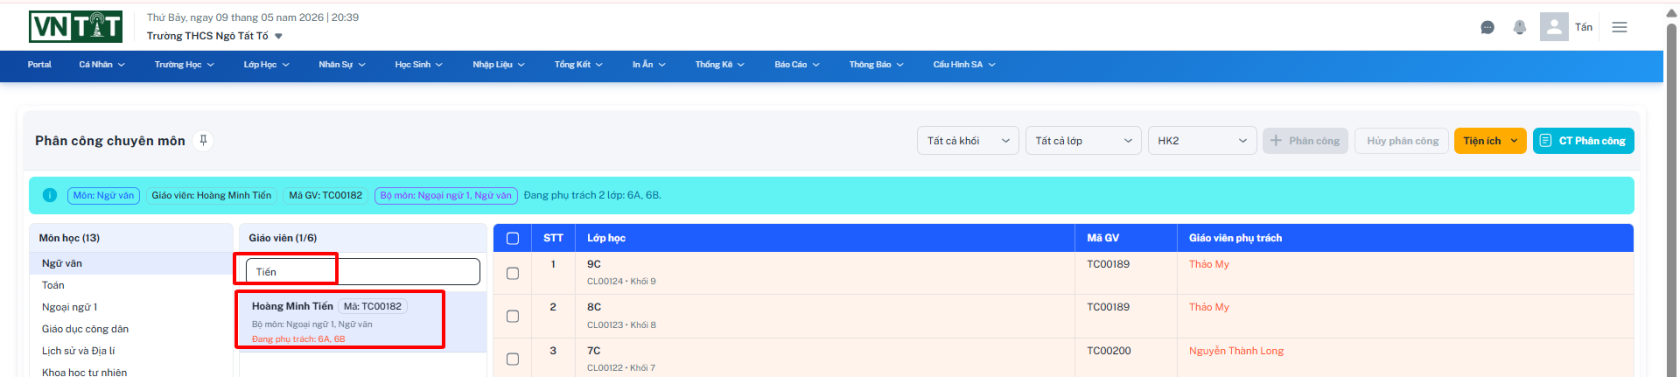Expand the Trường Học menu
This screenshot has height=377, width=1680.
(184, 65)
